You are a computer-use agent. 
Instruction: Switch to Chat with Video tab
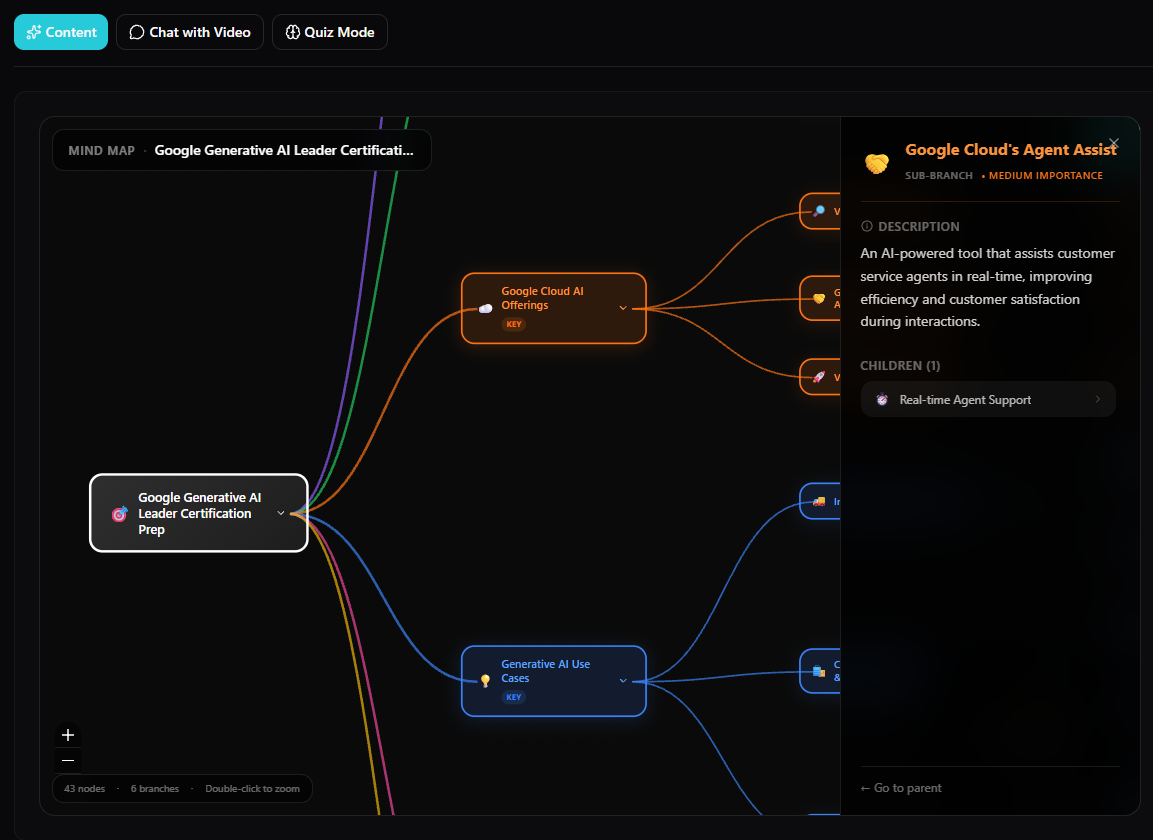tap(190, 32)
